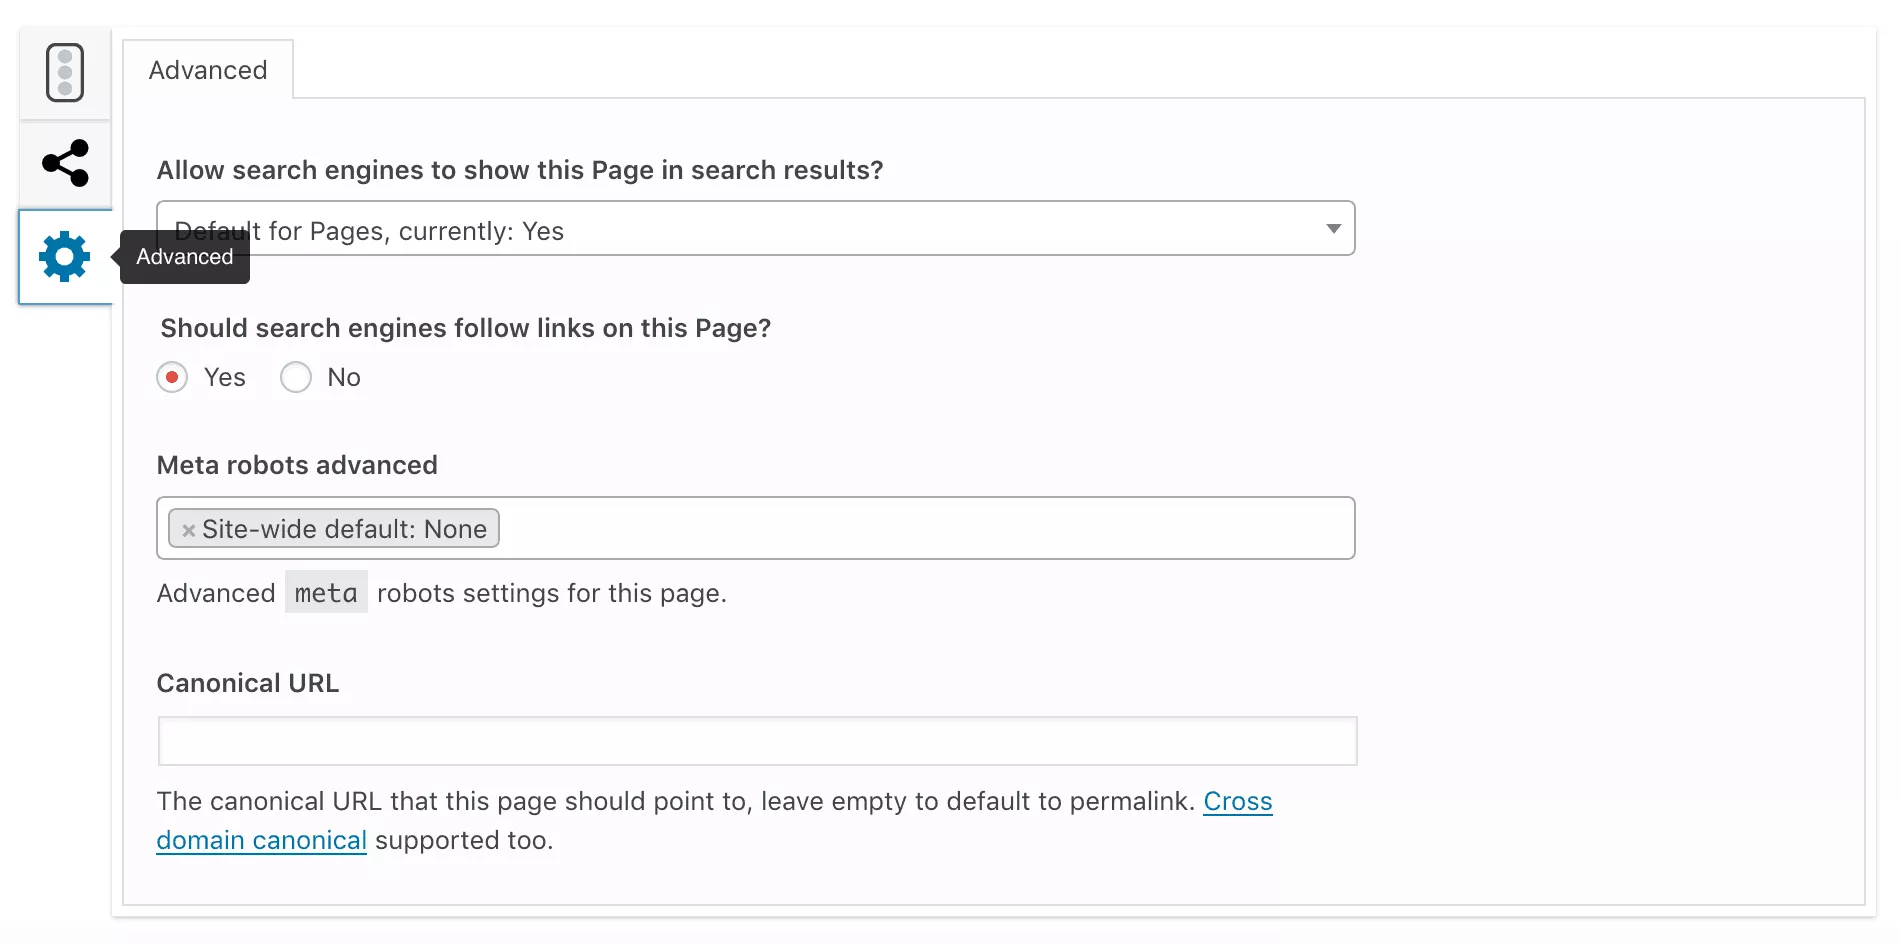This screenshot has width=1900, height=944.
Task: Switch to the Advanced tab header
Action: (x=208, y=70)
